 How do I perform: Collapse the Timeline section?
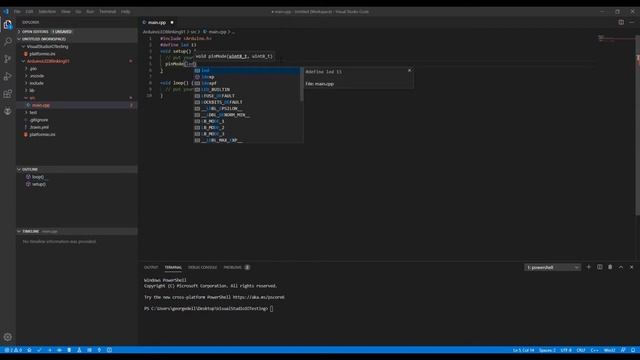[x=77, y=231]
